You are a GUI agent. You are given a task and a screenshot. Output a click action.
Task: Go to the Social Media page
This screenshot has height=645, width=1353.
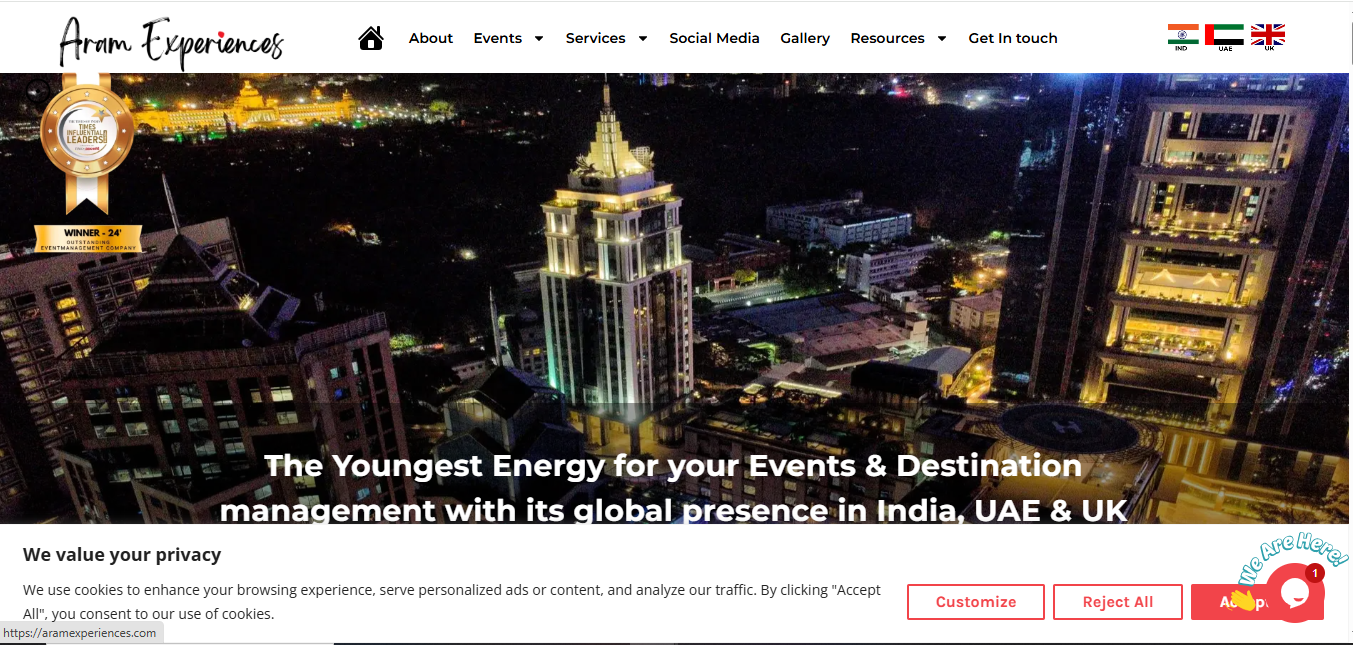pos(714,38)
